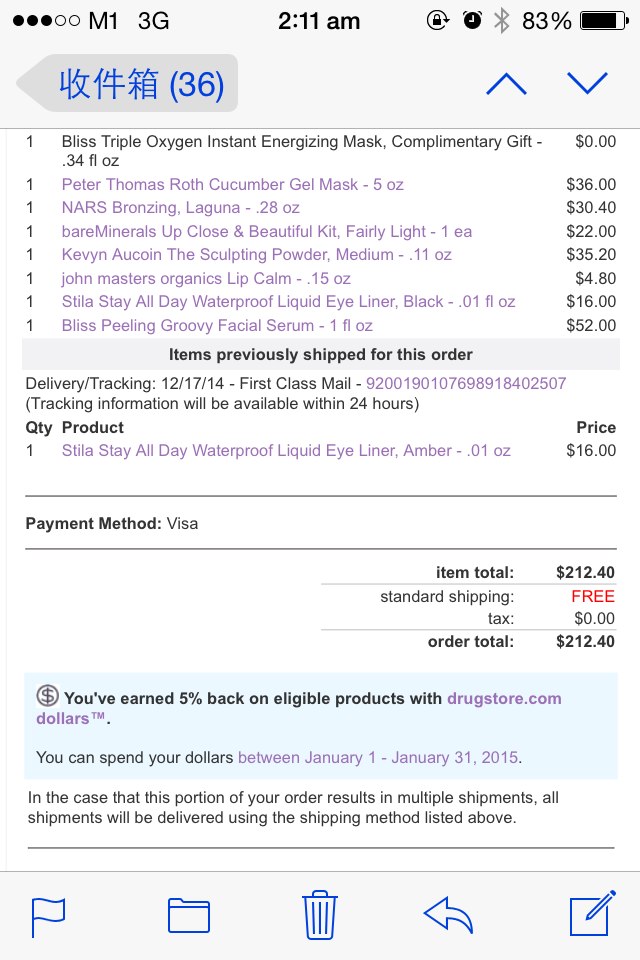640x960 pixels.
Task: Open Stila Eye Liner, Amber product link
Action: [x=286, y=450]
